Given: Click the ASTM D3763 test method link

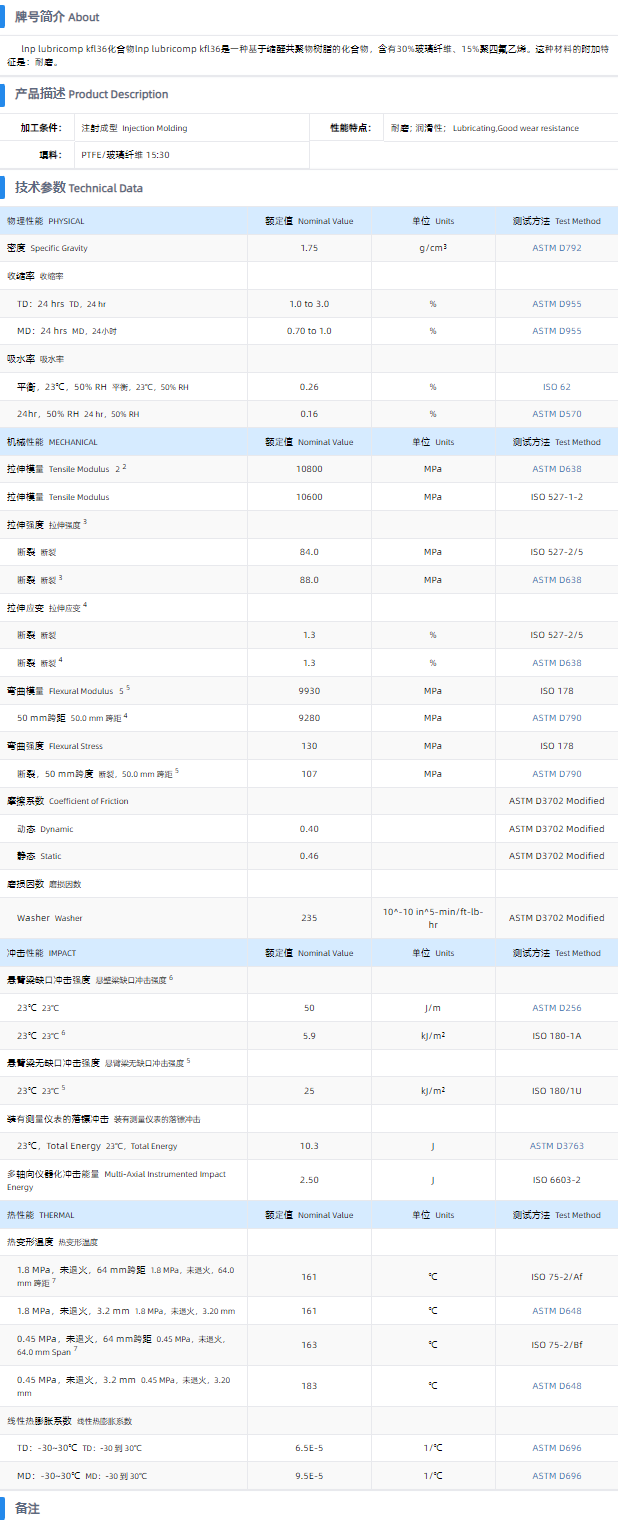Looking at the screenshot, I should pyautogui.click(x=556, y=1146).
